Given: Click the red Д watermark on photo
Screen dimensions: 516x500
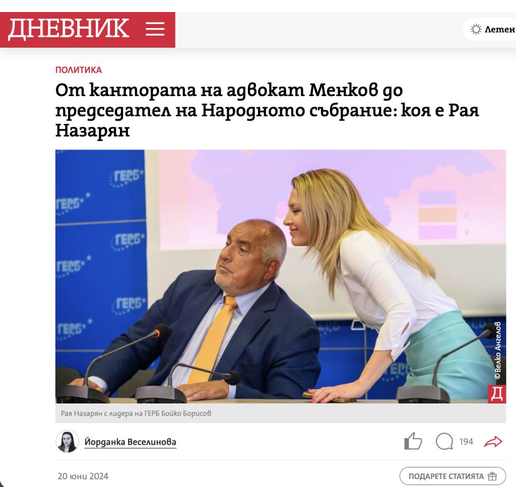Looking at the screenshot, I should [497, 394].
